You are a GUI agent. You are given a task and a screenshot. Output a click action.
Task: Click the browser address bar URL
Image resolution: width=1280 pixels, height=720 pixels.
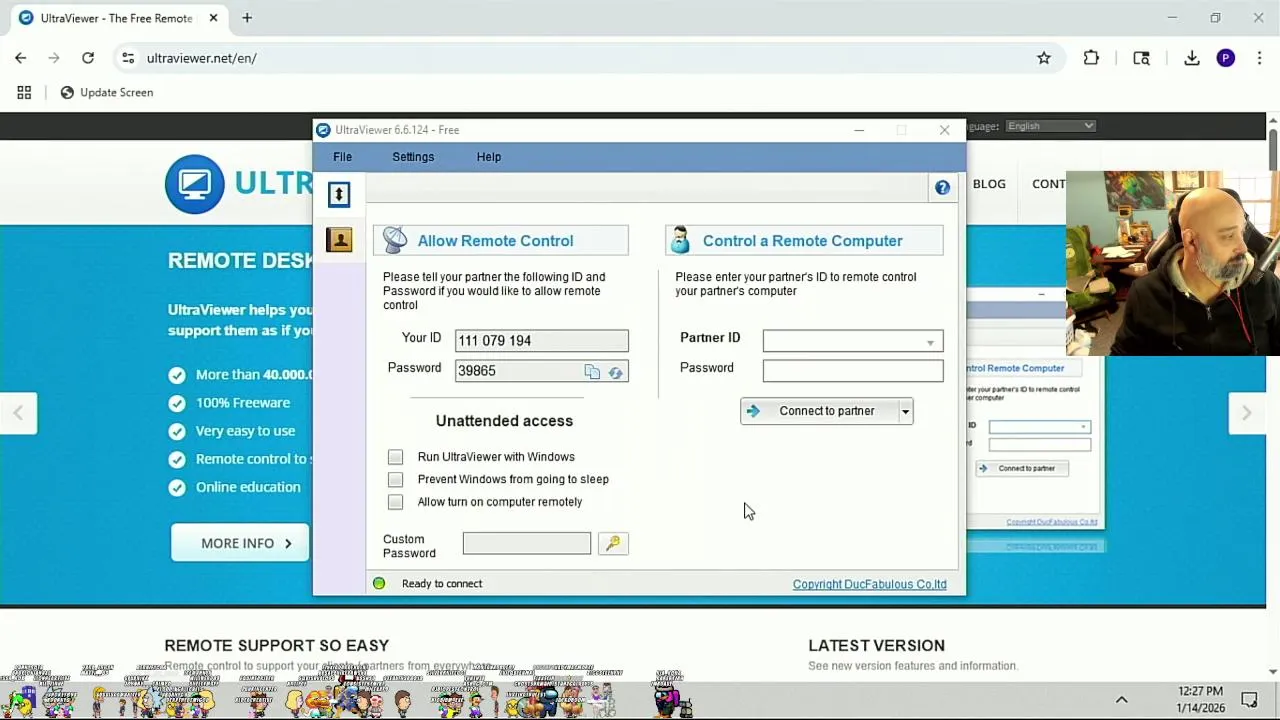click(202, 58)
